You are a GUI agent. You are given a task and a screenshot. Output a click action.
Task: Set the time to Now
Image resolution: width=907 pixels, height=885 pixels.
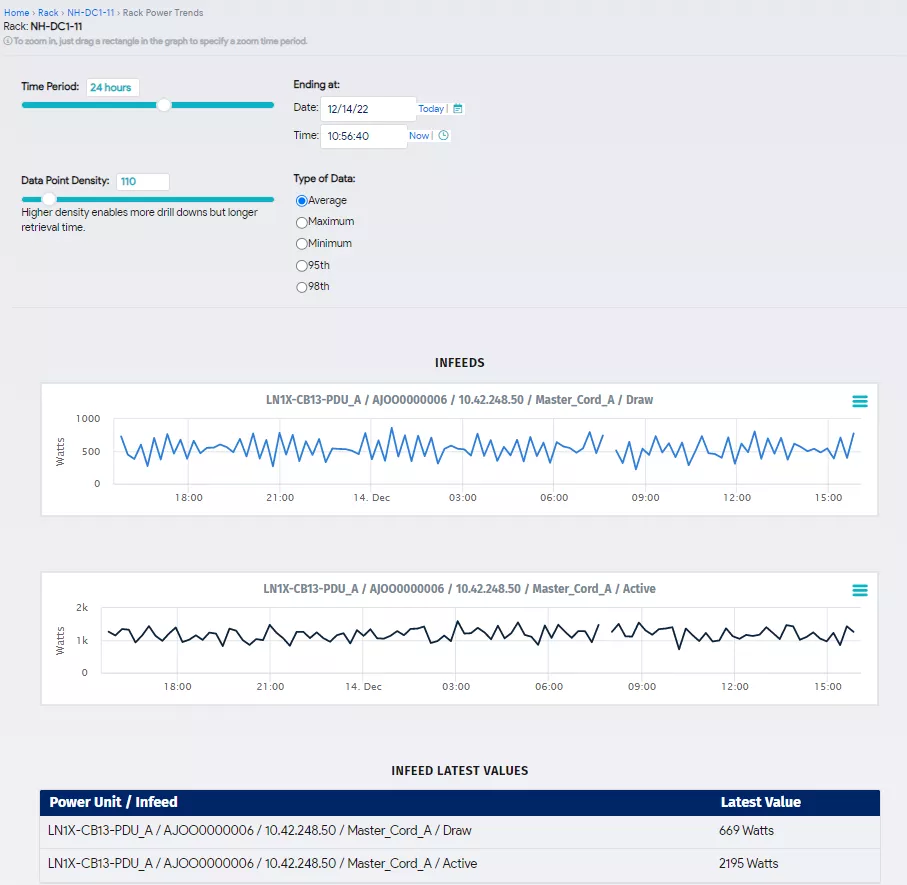click(418, 136)
